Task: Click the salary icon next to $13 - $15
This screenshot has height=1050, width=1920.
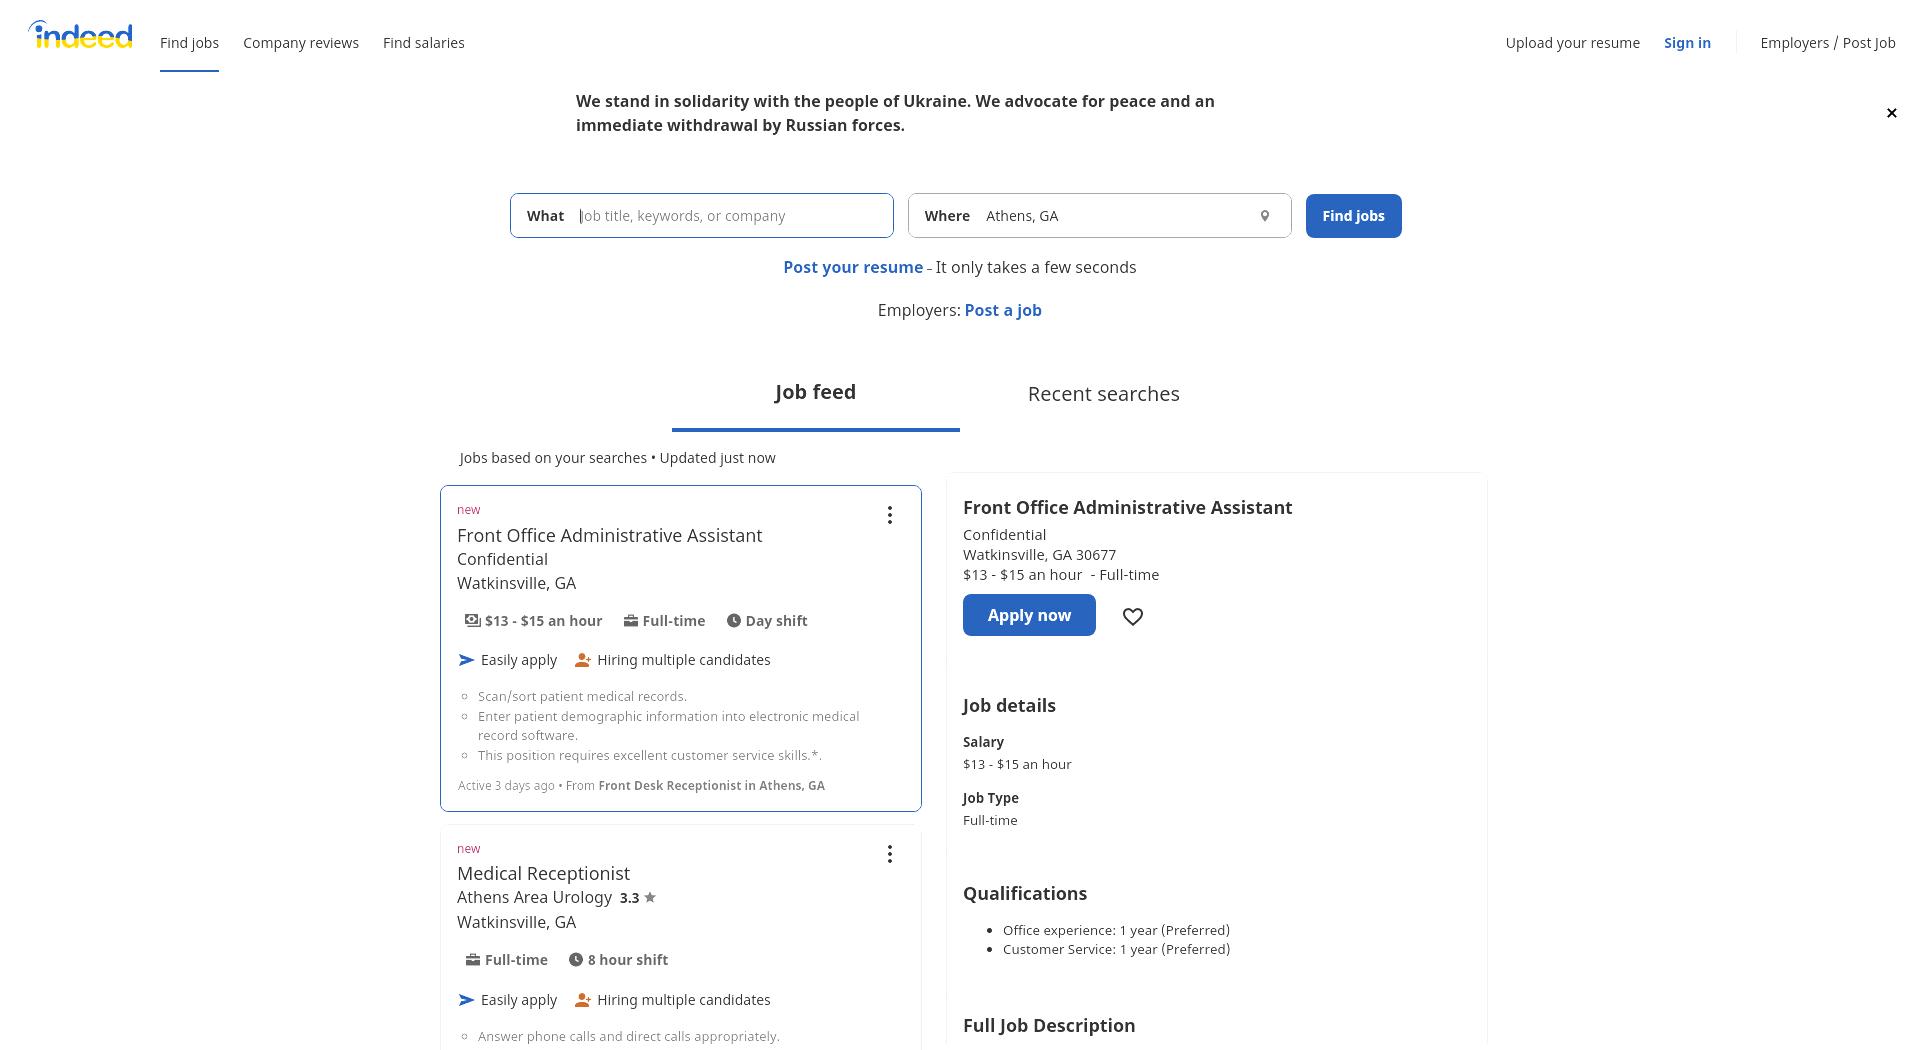Action: 472,621
